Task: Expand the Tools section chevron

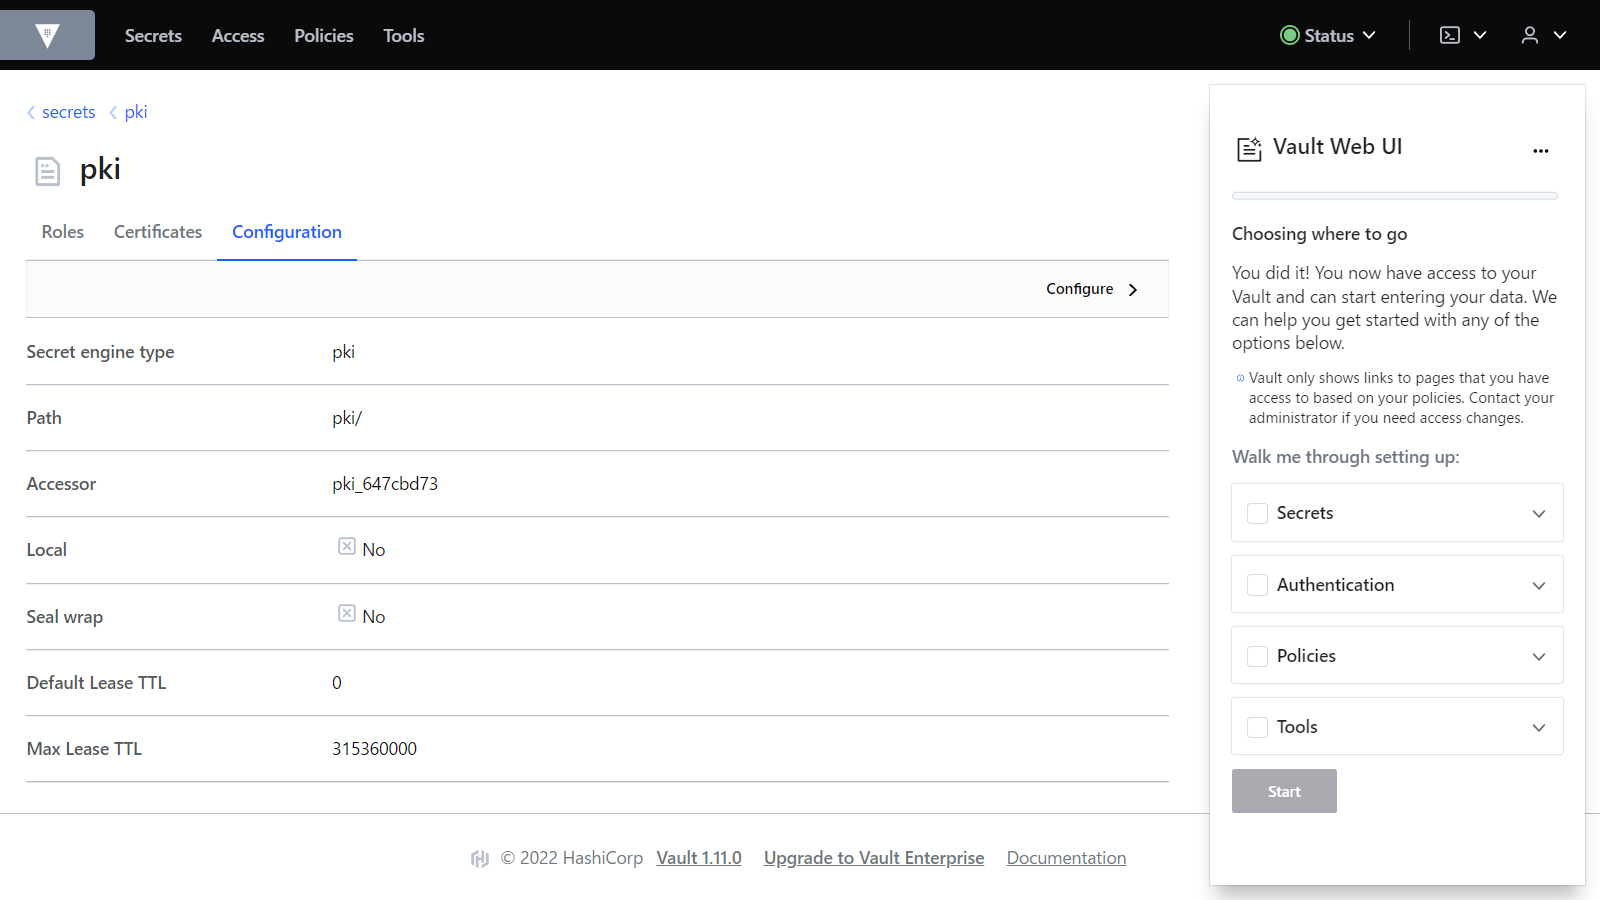Action: pos(1539,727)
